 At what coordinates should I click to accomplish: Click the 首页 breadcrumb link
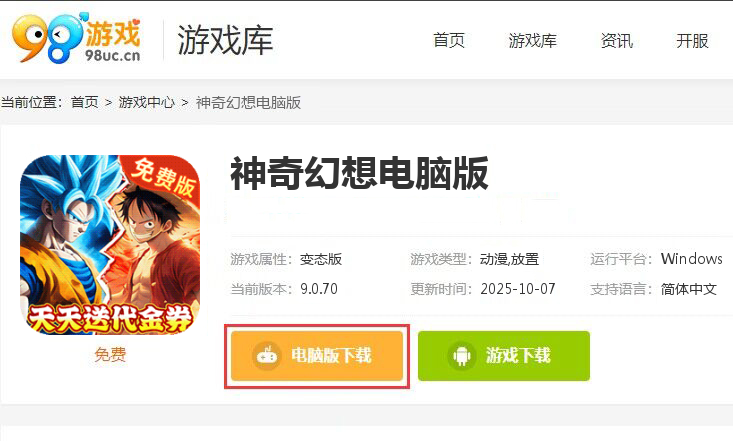[x=85, y=102]
